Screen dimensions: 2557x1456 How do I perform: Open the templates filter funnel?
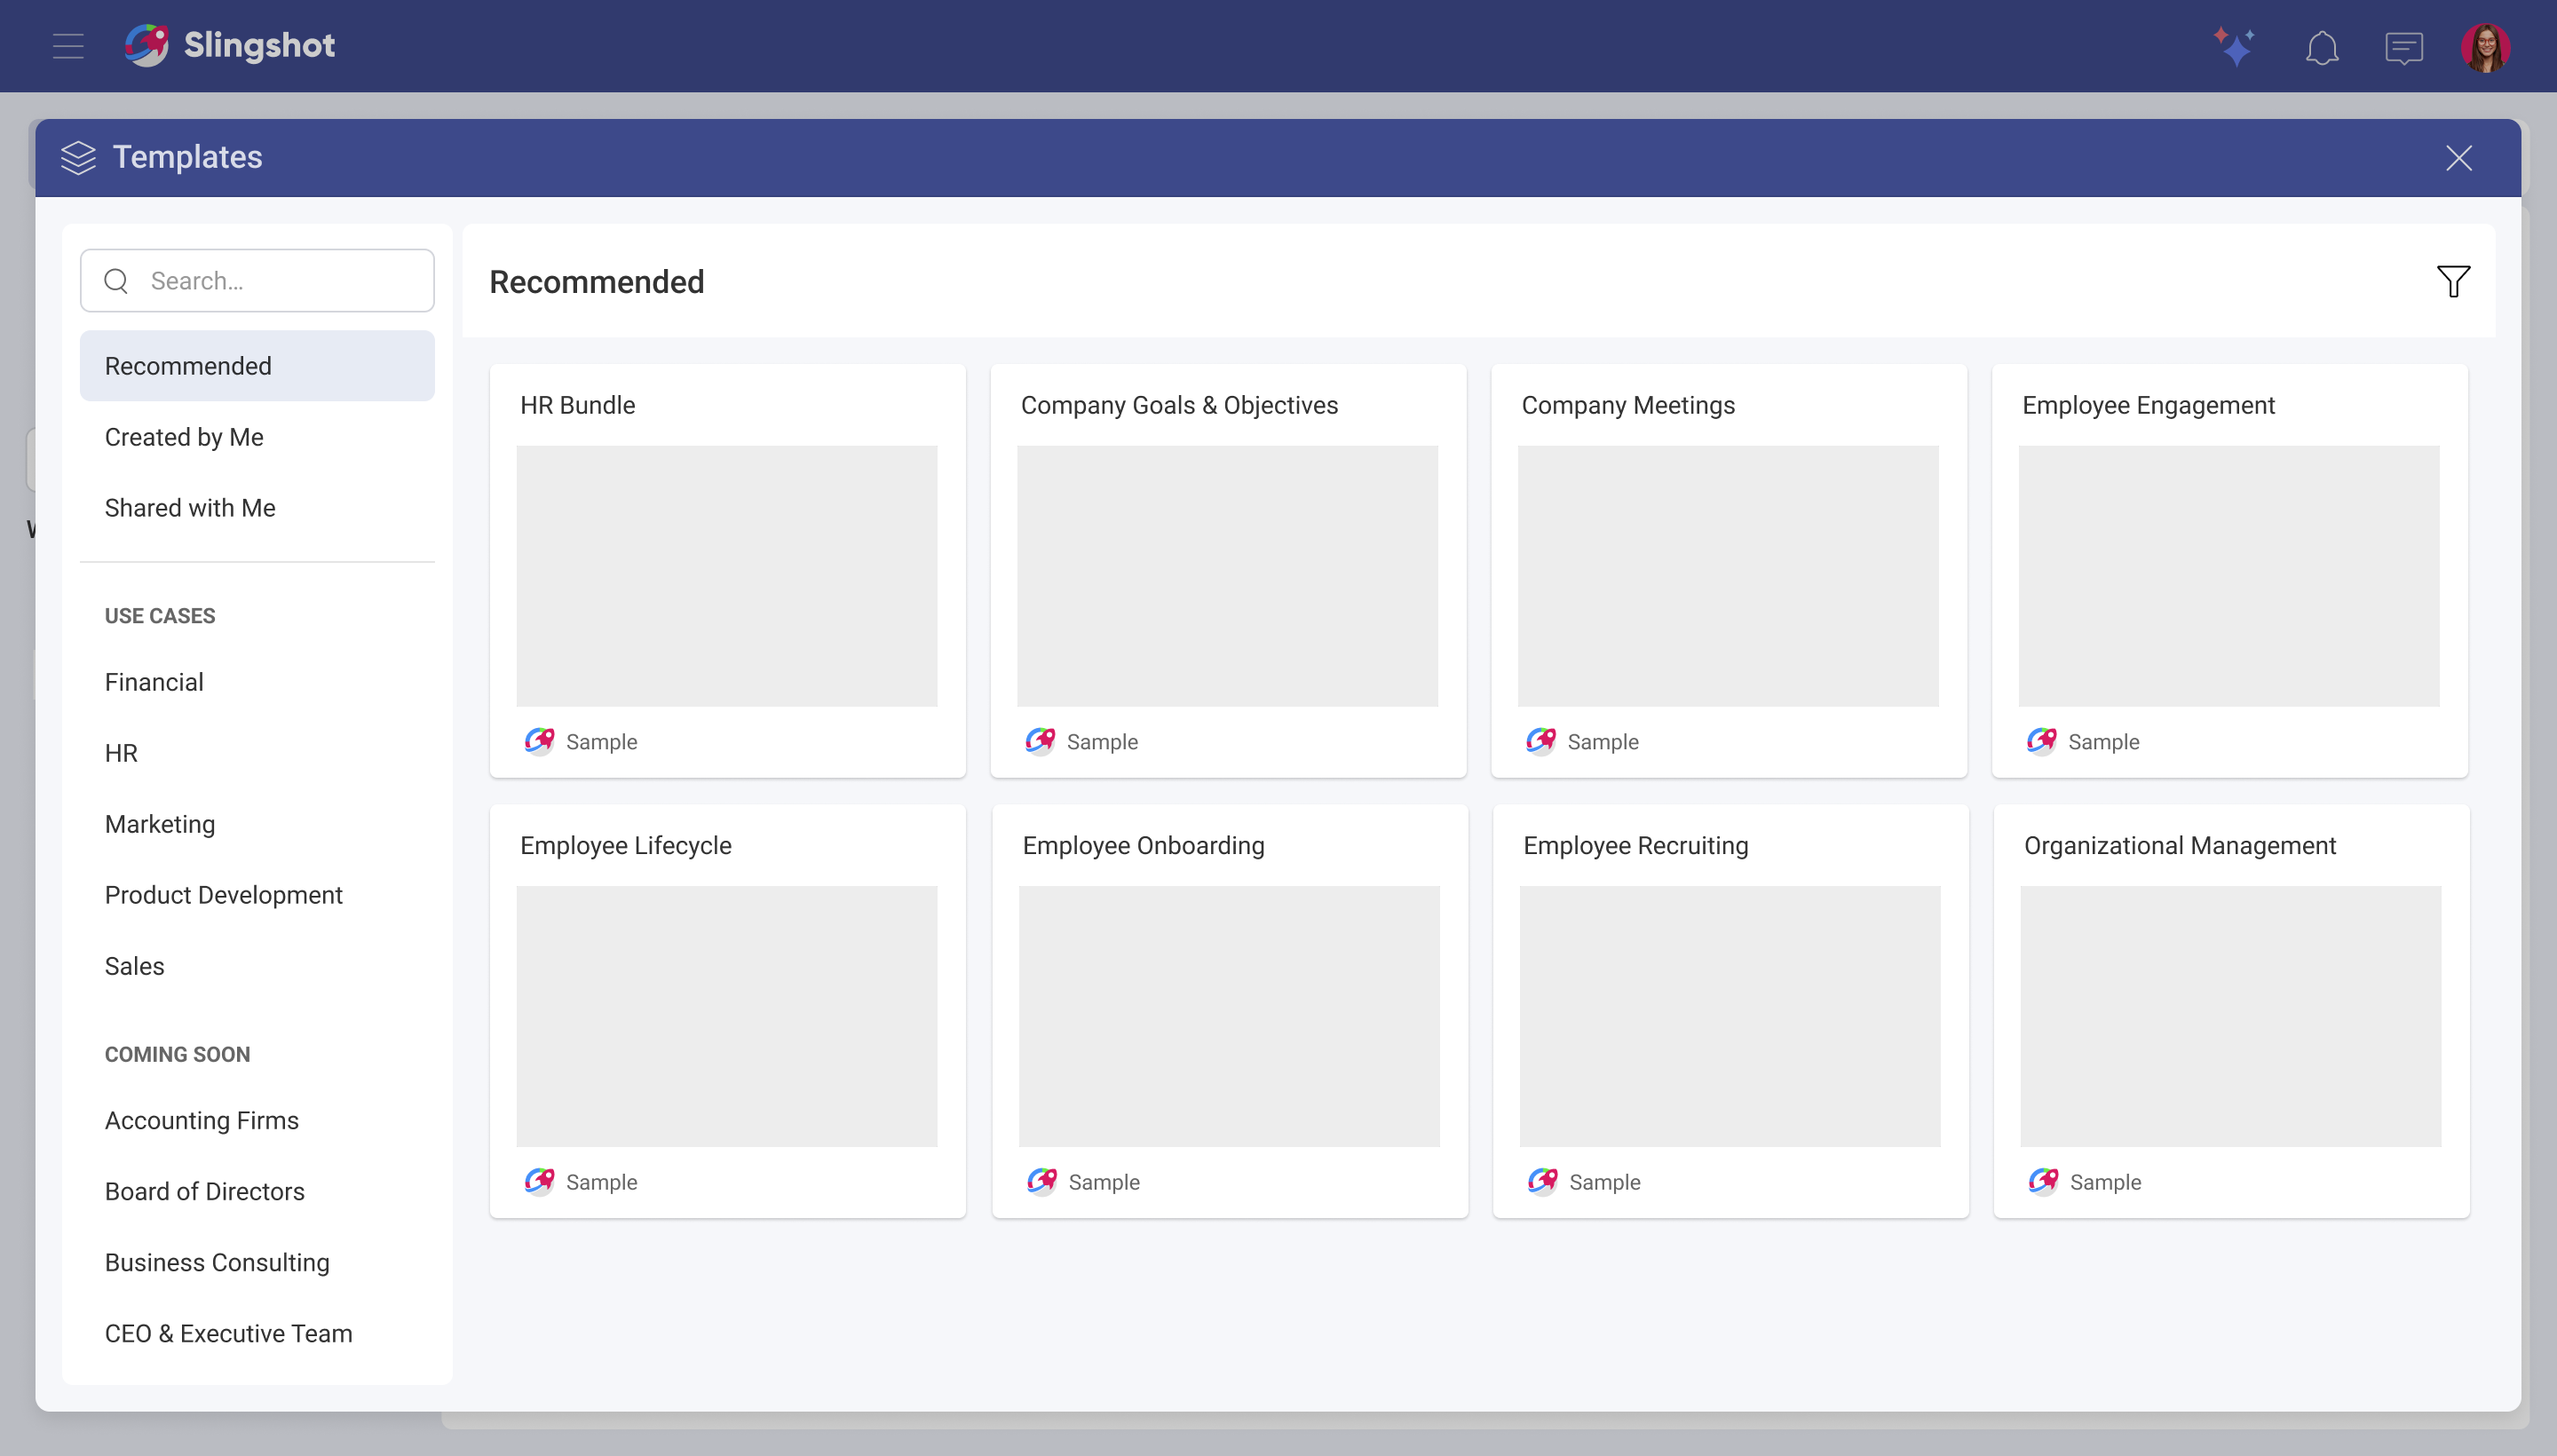pos(2453,281)
